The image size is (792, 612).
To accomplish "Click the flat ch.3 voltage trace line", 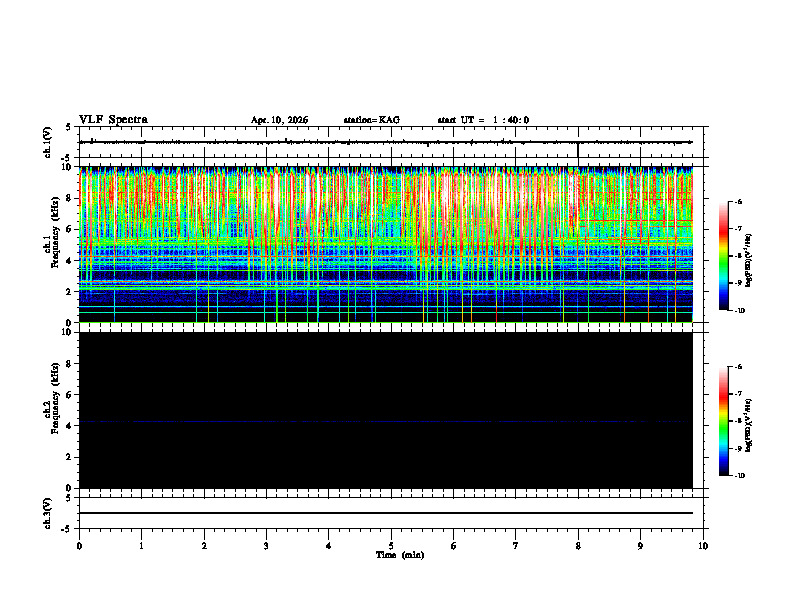I will [386, 513].
